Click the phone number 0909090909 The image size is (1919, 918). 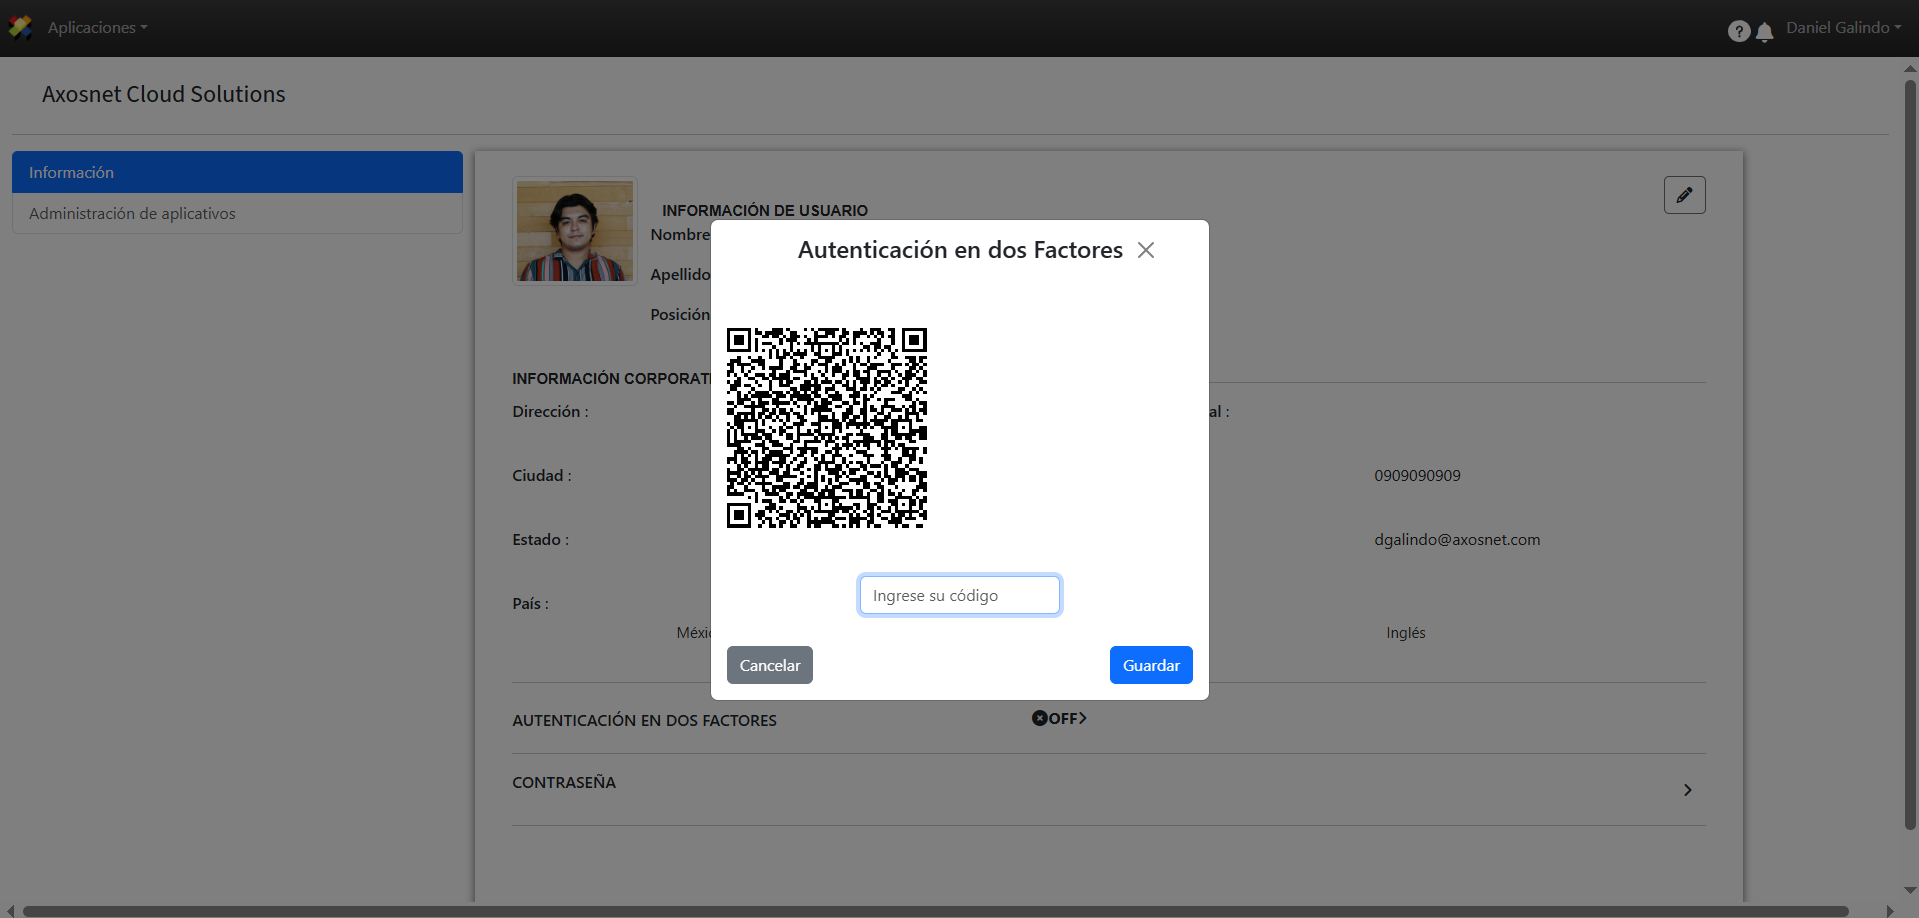coord(1417,475)
